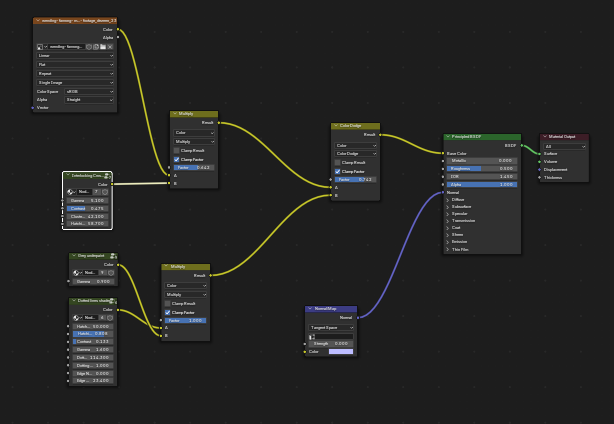Open the Tangent Space dropdown in Normal Map

(x=331, y=328)
